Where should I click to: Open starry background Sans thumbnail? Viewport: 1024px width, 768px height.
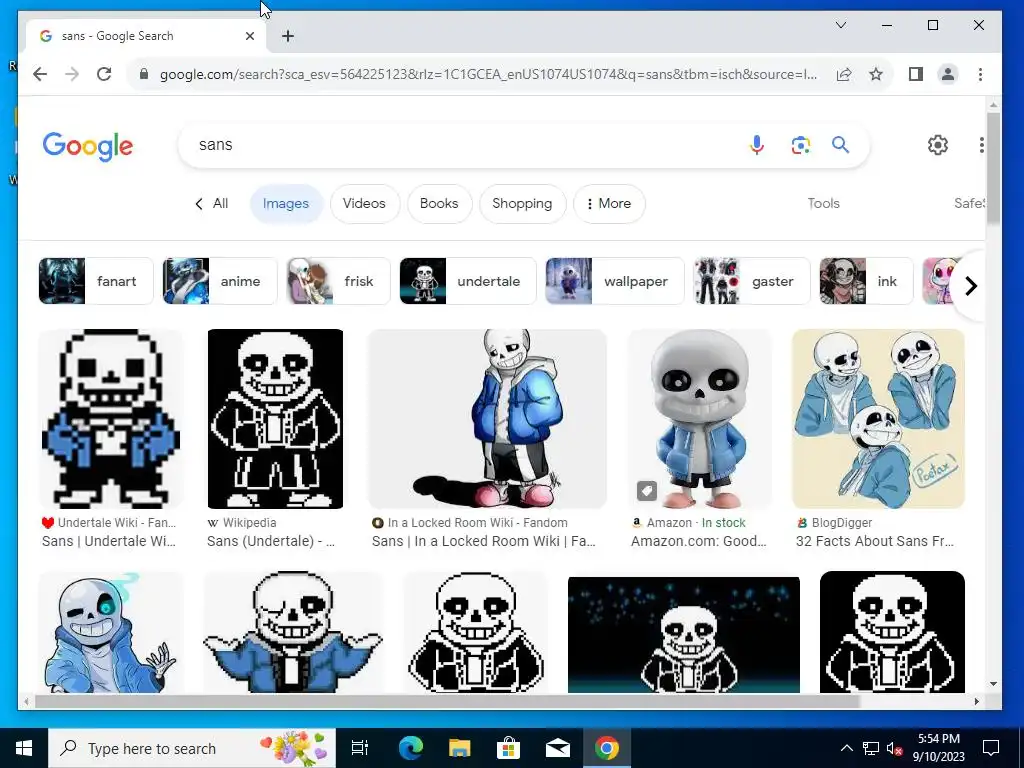click(x=684, y=634)
